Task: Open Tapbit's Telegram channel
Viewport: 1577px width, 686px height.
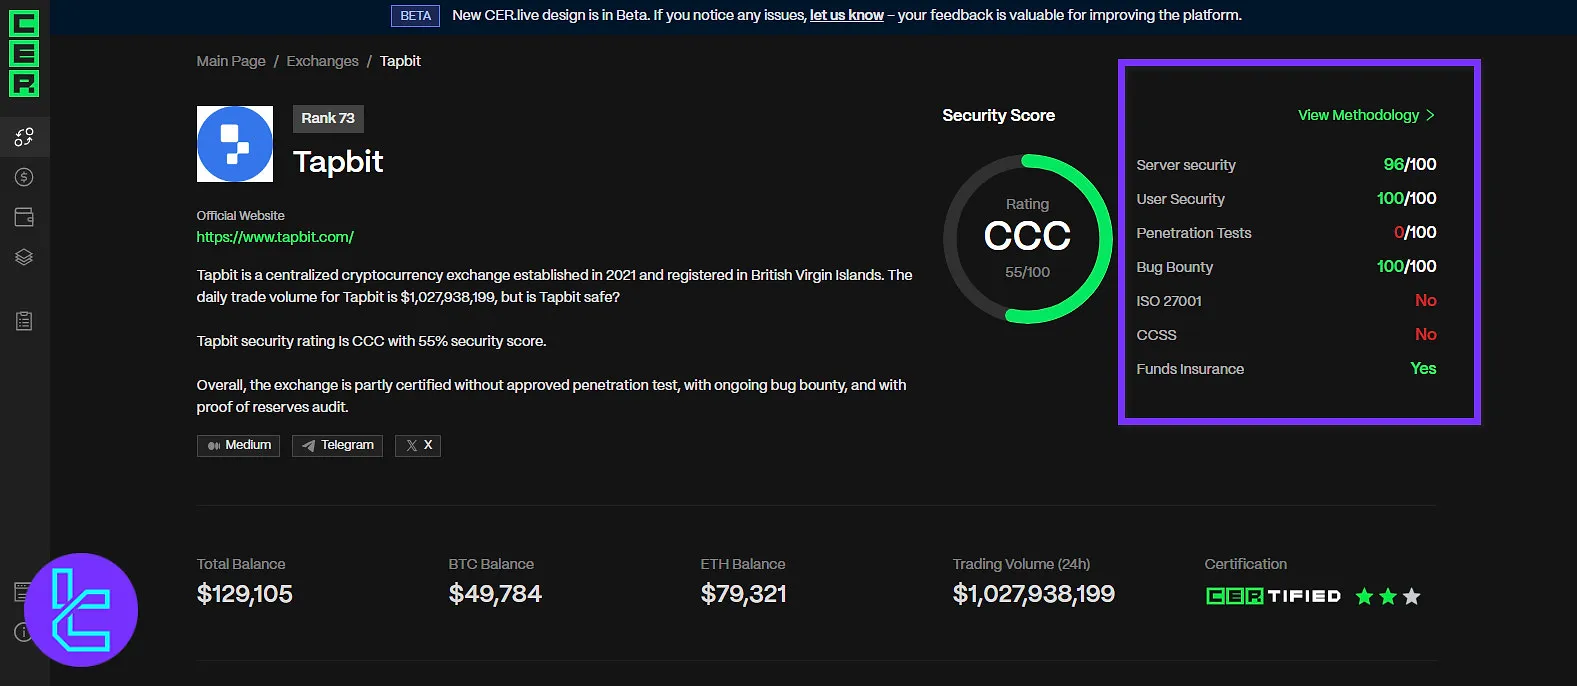Action: point(337,445)
